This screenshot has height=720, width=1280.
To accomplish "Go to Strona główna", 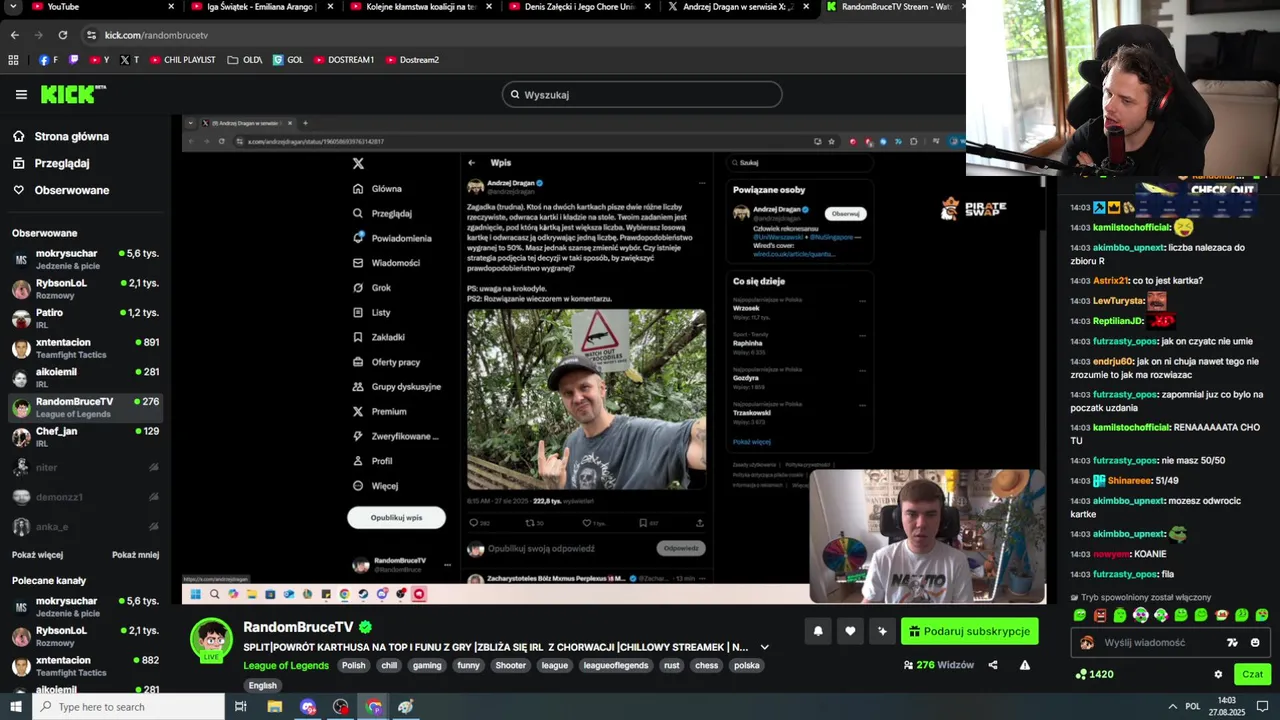I will coord(61,136).
